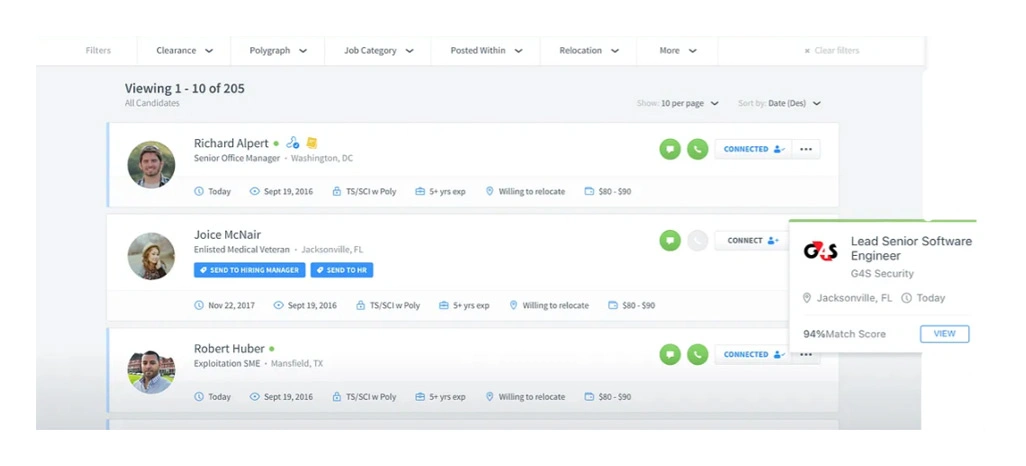The height and width of the screenshot is (466, 1026).
Task: Click the Viewing 1 - 10 of 205 heading
Action: pos(185,88)
